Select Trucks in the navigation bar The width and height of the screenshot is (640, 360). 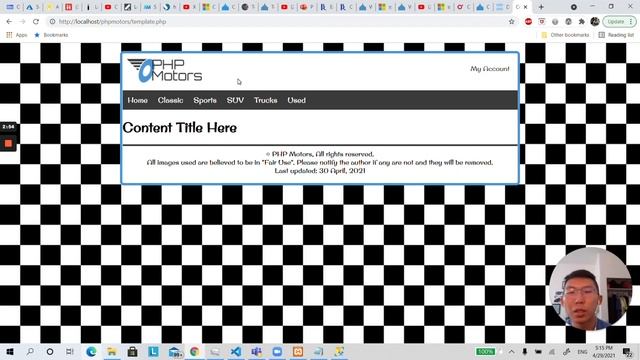(265, 100)
